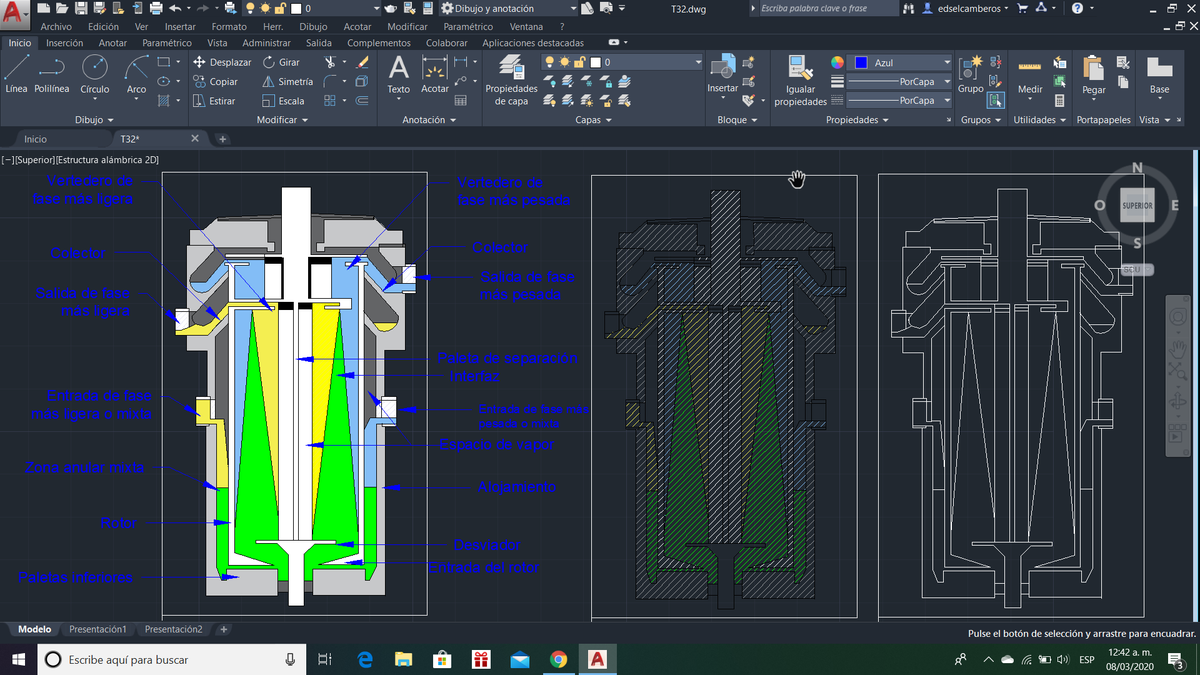Click the eraser (Borrar) tool
Image resolution: width=1200 pixels, height=675 pixels.
tap(362, 62)
